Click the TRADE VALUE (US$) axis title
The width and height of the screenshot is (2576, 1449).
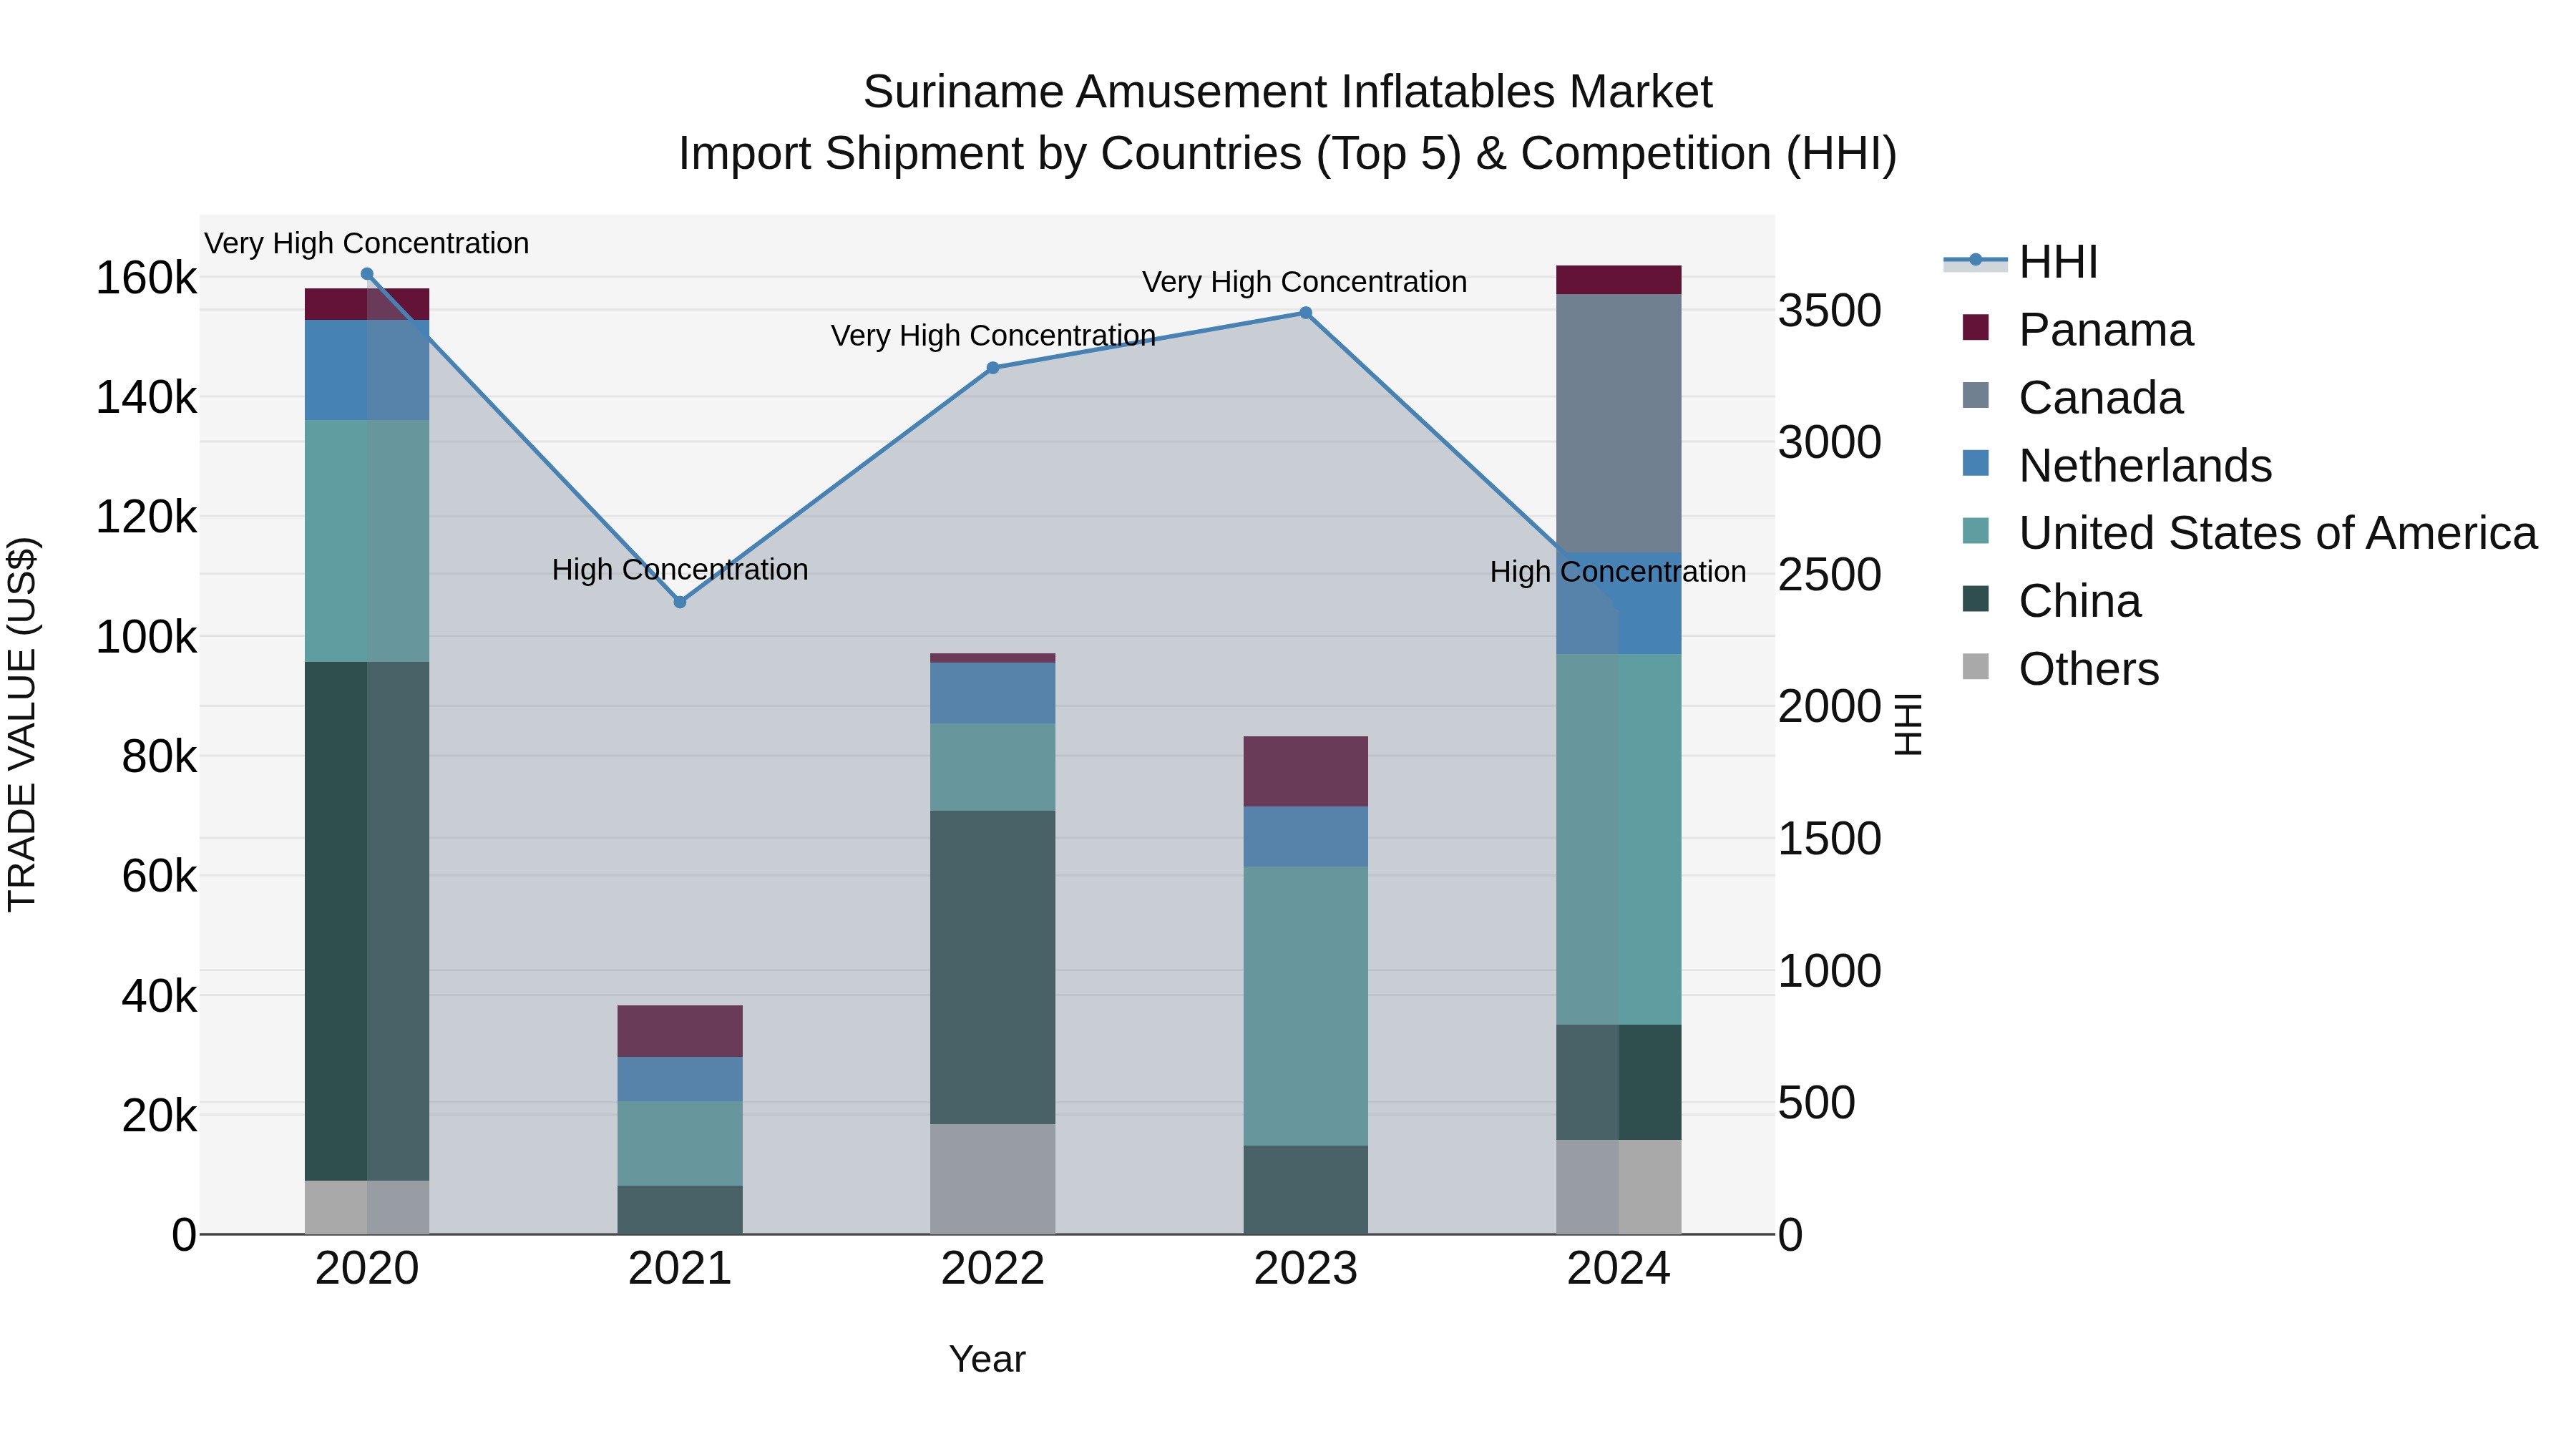click(22, 724)
